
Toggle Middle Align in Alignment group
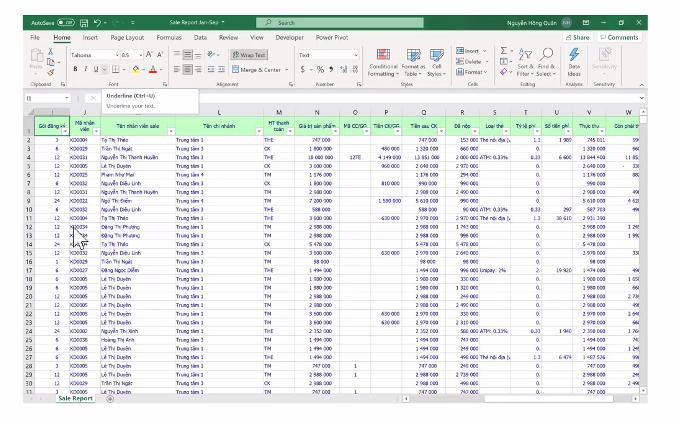188,55
